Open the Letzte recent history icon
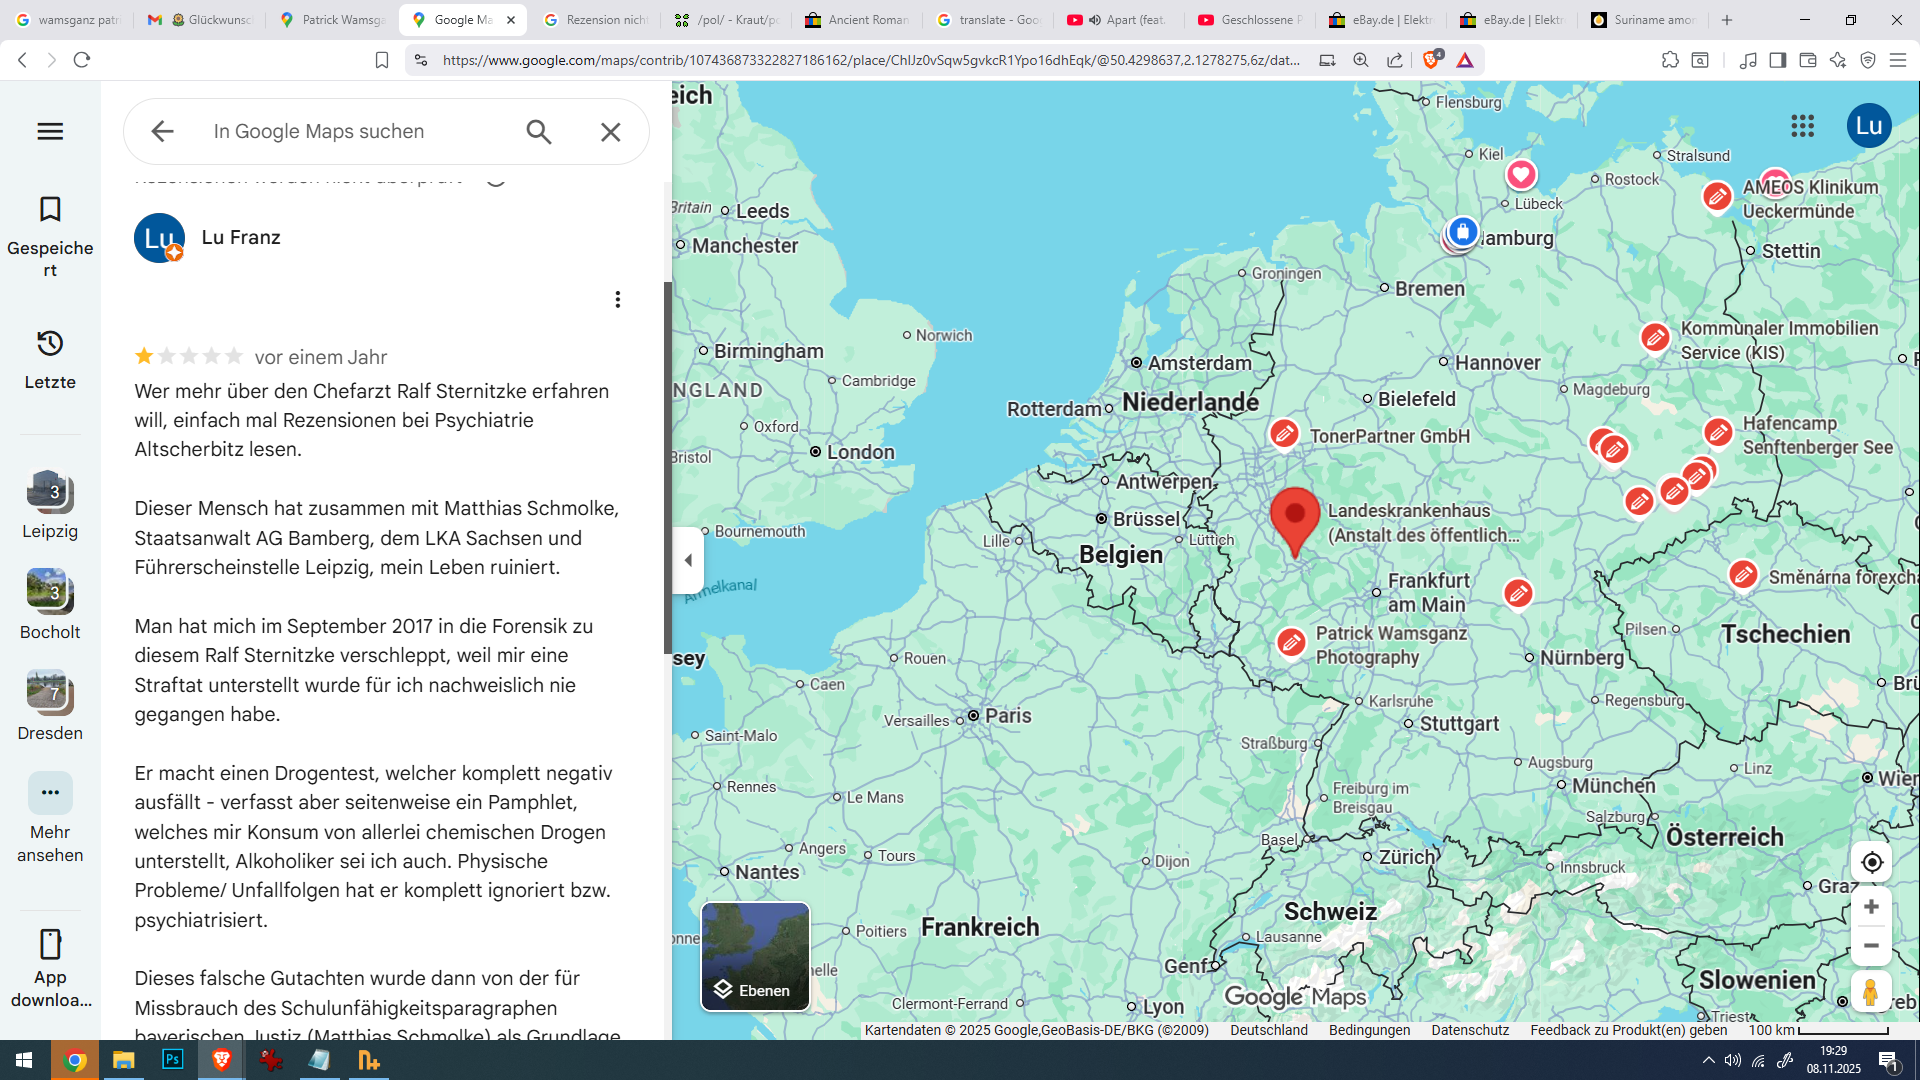Screen dimensions: 1920x1080 [50, 344]
